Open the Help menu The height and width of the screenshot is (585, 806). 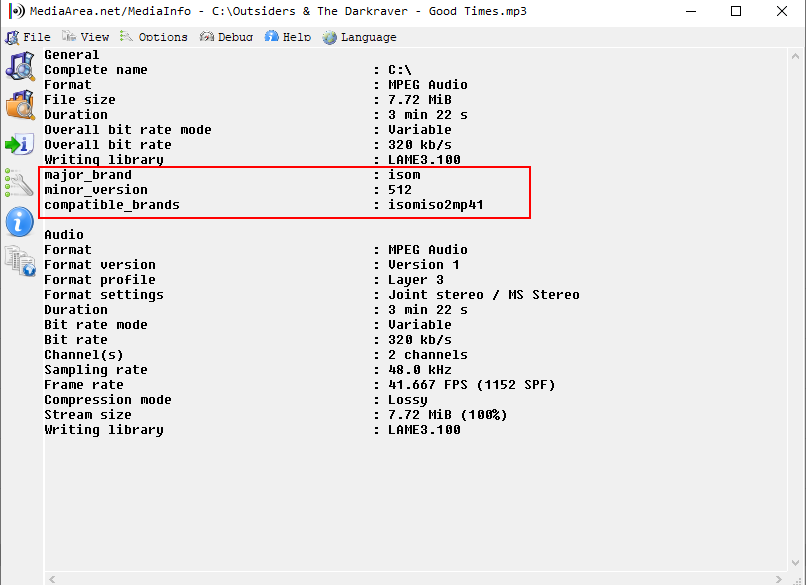point(288,37)
